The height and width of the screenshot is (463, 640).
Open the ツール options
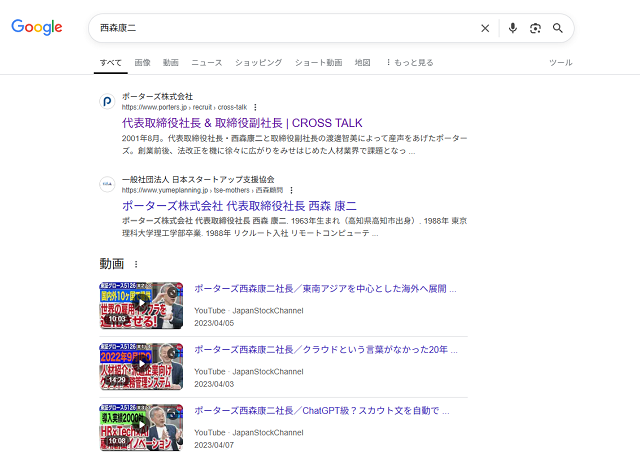pos(560,62)
